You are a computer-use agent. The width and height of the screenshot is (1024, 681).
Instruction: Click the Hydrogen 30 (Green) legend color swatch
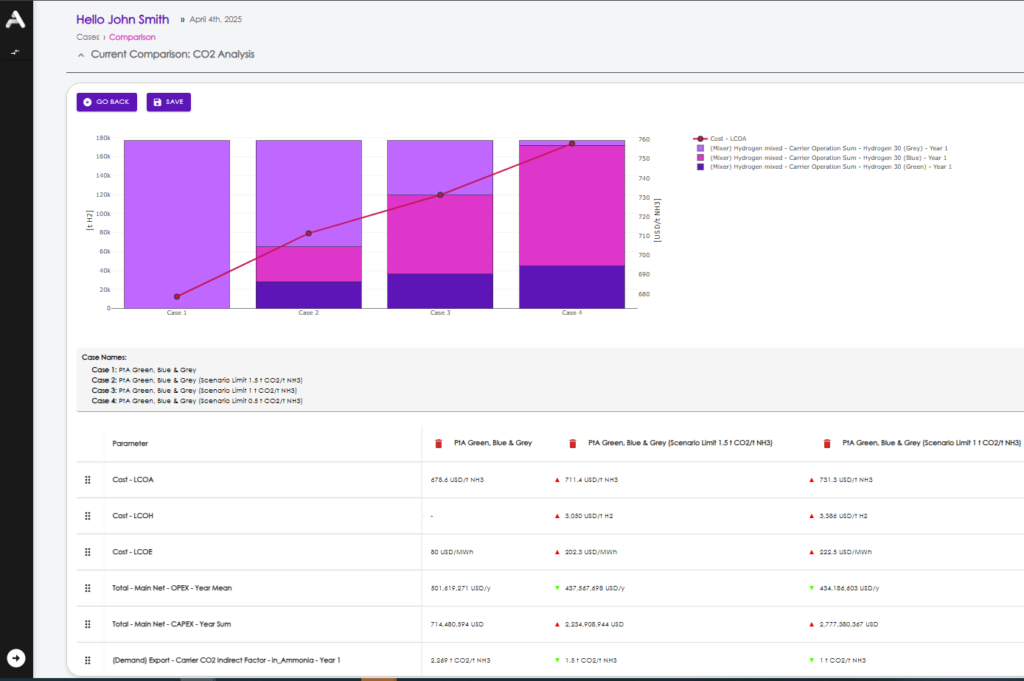click(700, 166)
